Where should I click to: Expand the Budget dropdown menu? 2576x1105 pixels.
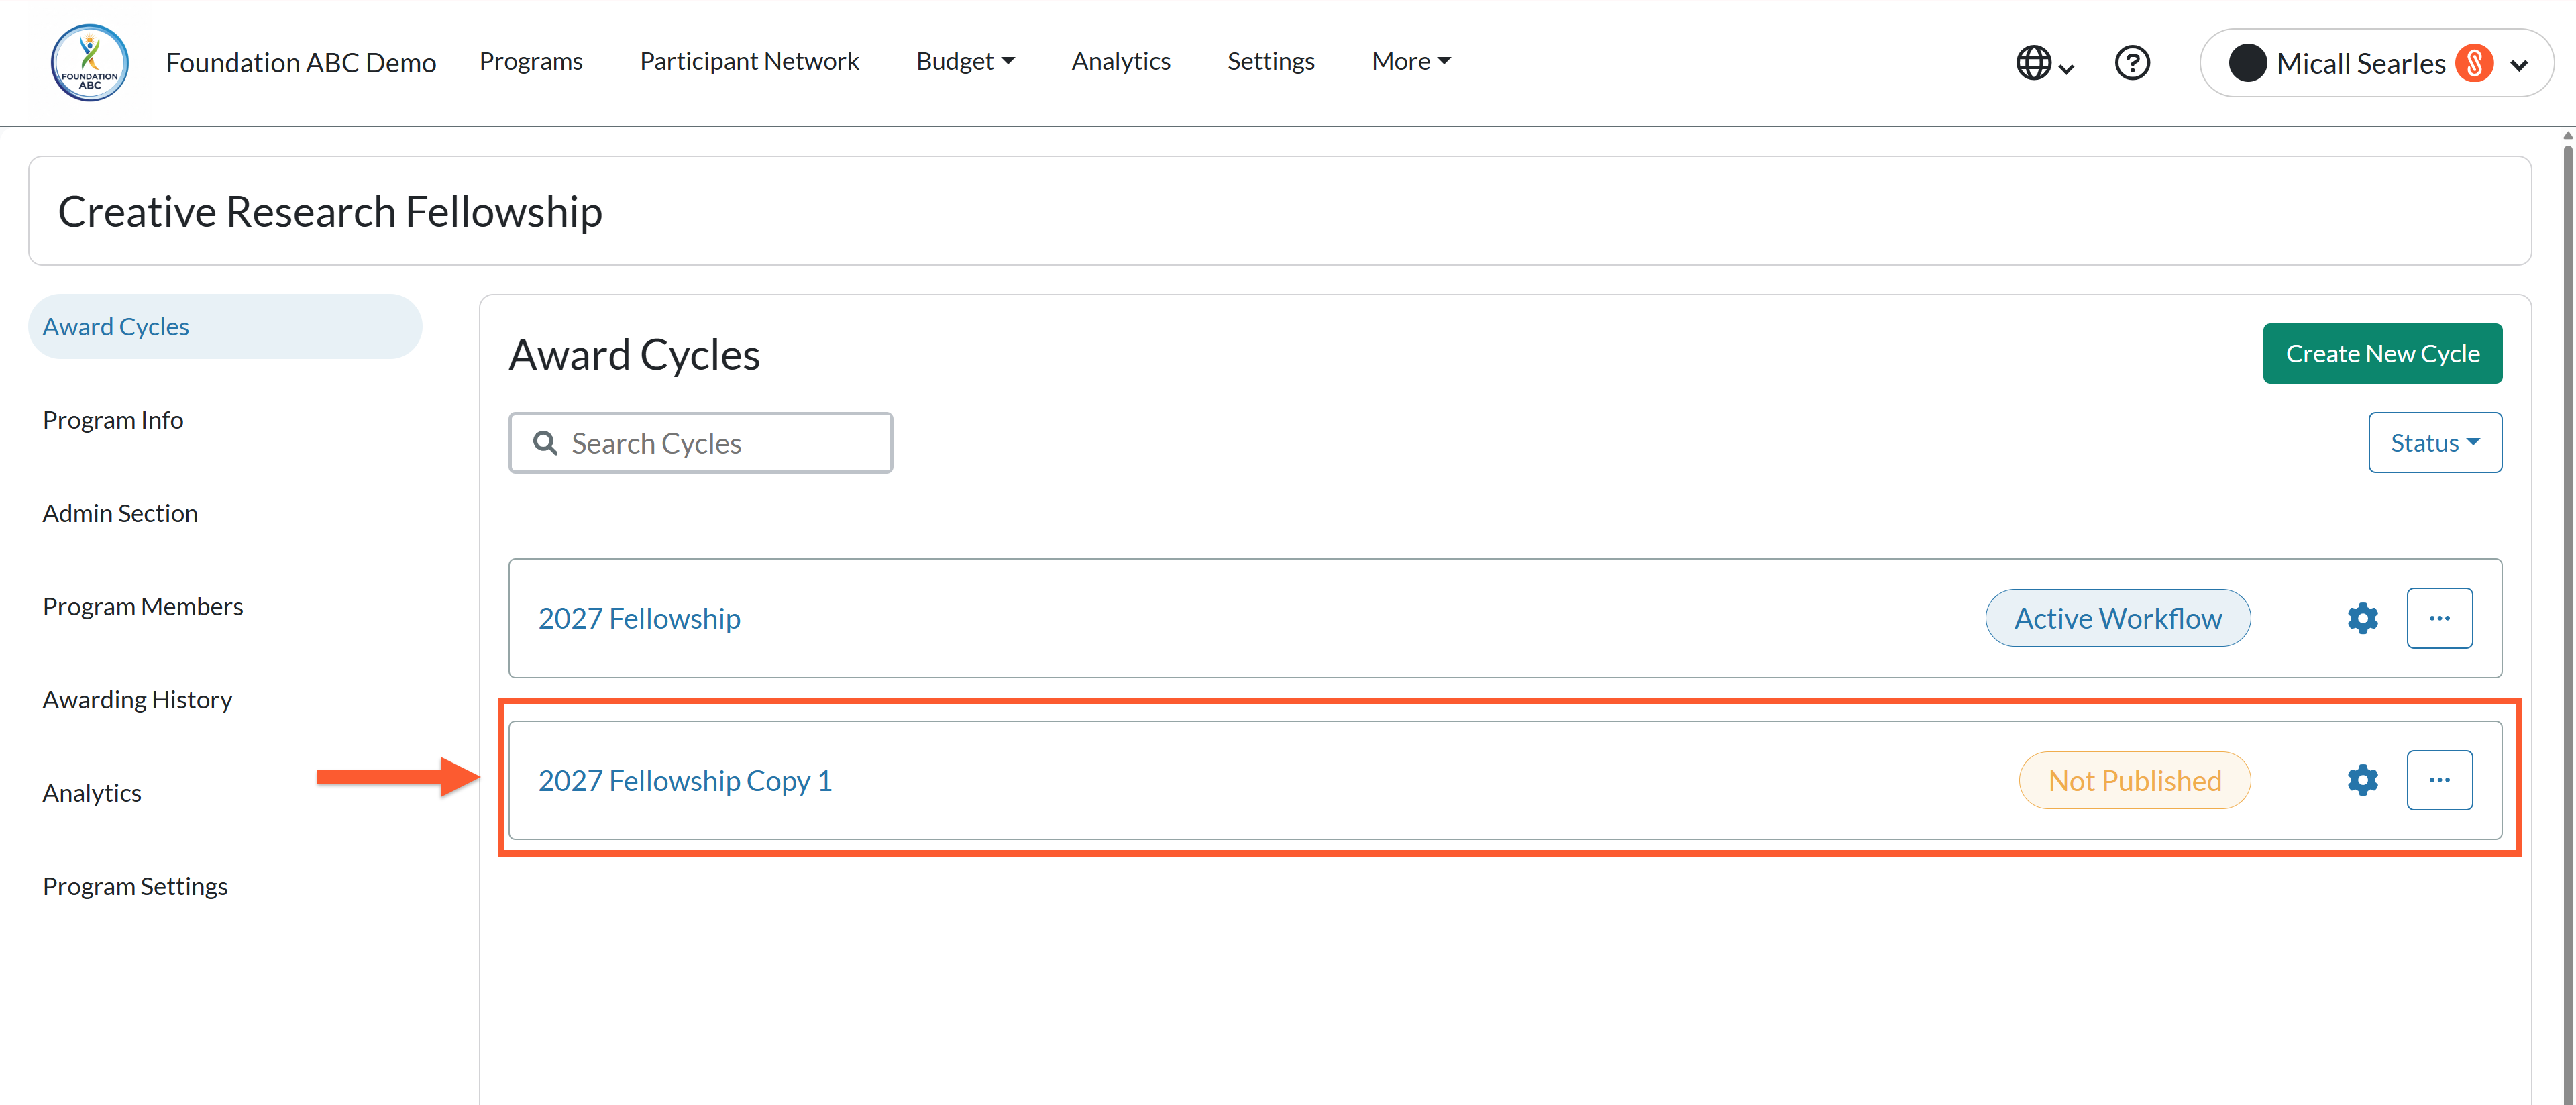[x=965, y=61]
